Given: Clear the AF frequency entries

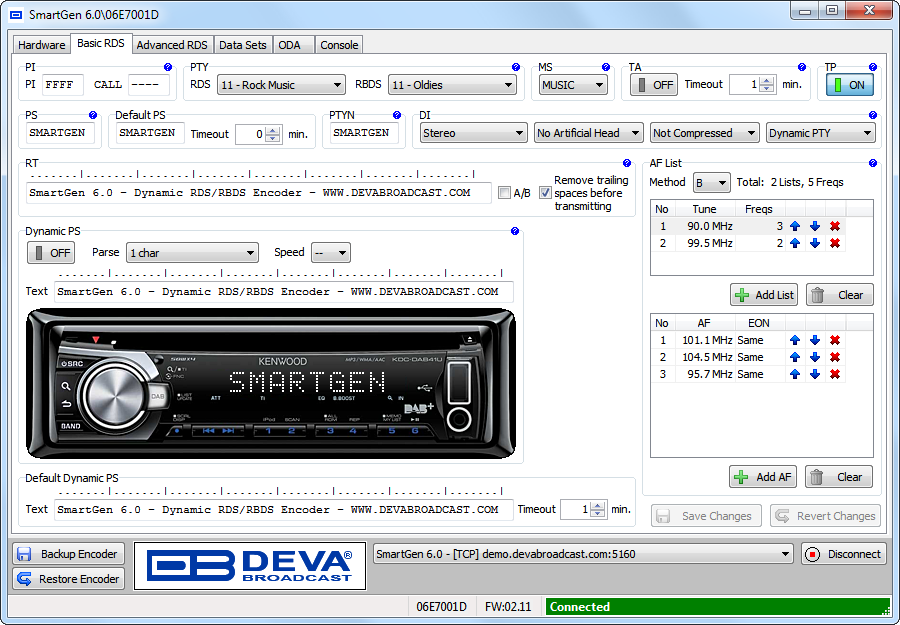Looking at the screenshot, I should (839, 477).
